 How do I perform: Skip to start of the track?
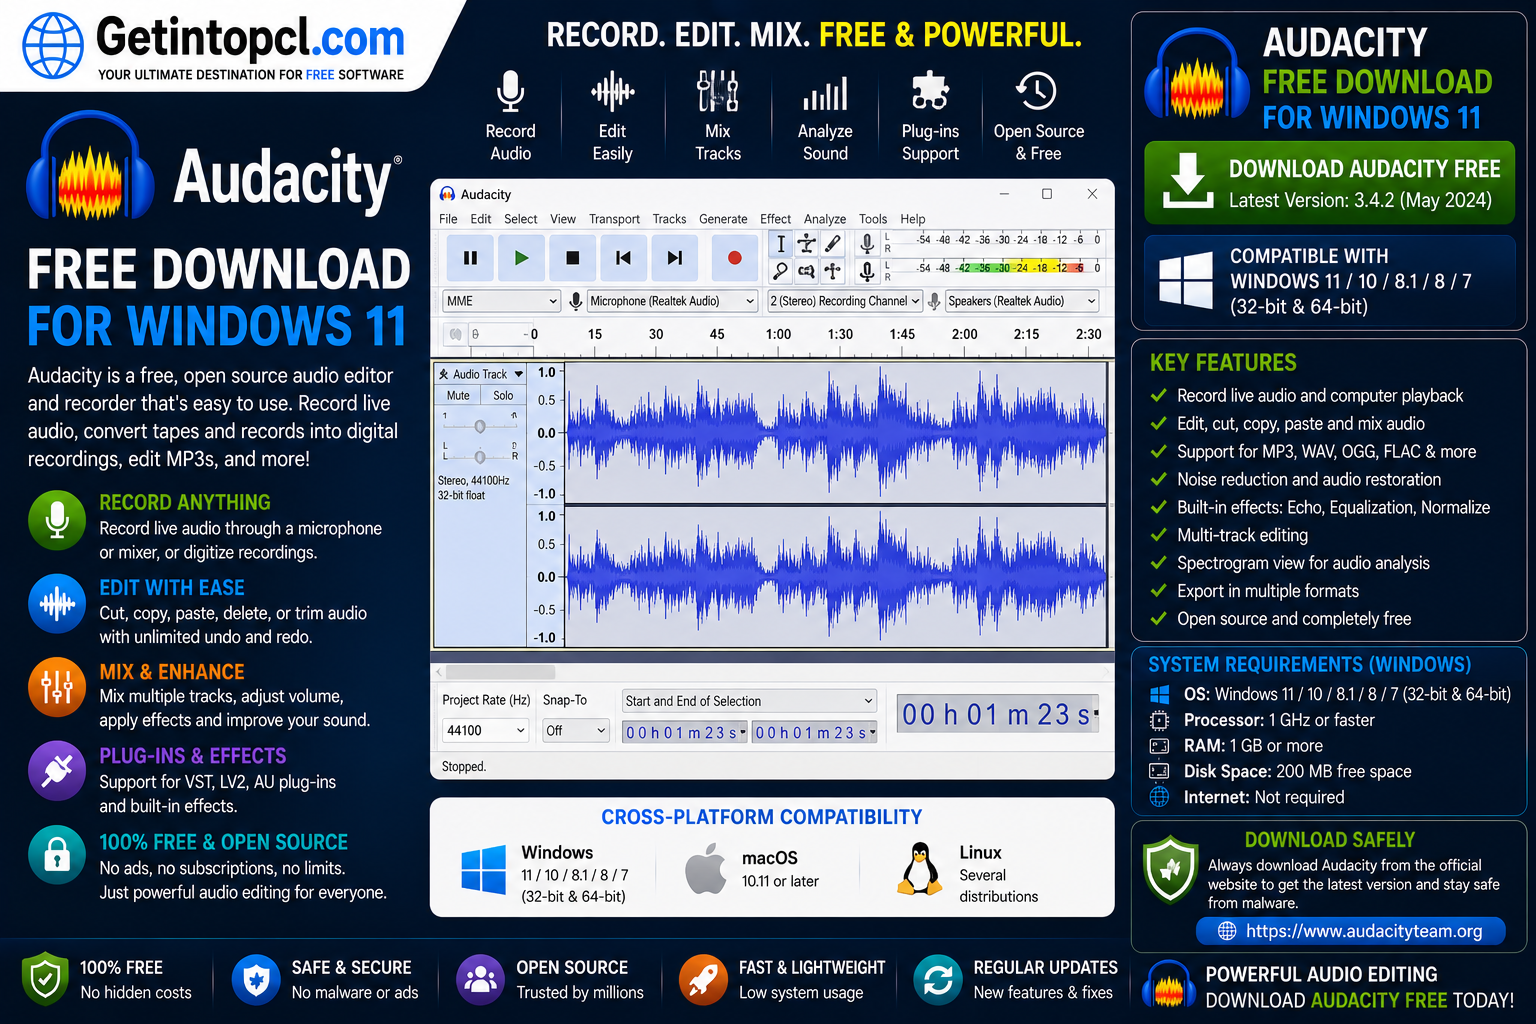click(623, 258)
